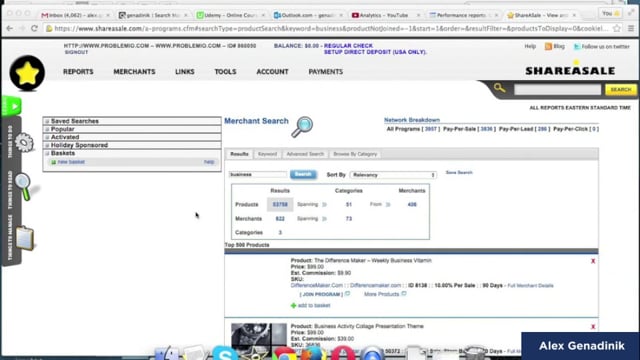Click the Network Breakdown link
The height and width of the screenshot is (360, 640).
click(x=411, y=120)
